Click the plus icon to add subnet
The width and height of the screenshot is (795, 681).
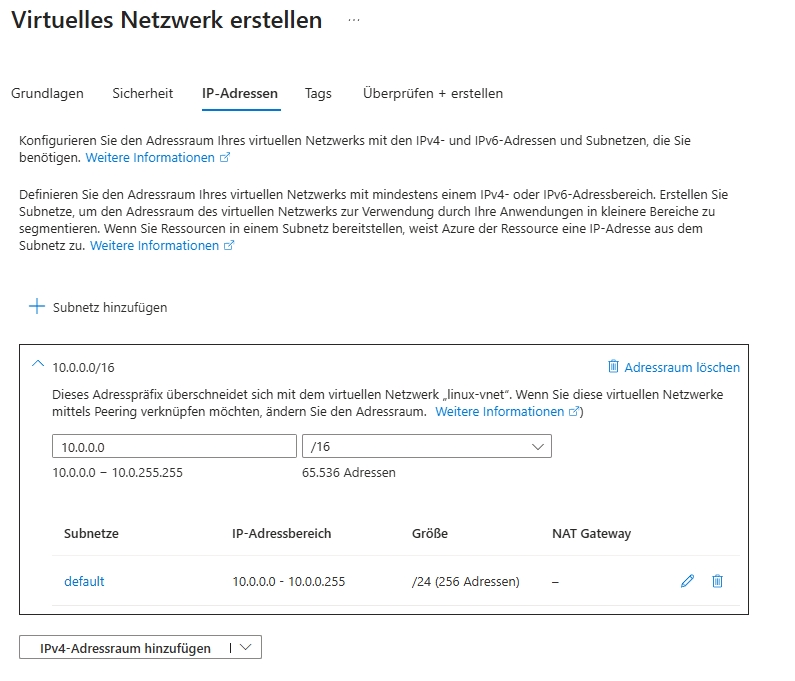point(37,307)
